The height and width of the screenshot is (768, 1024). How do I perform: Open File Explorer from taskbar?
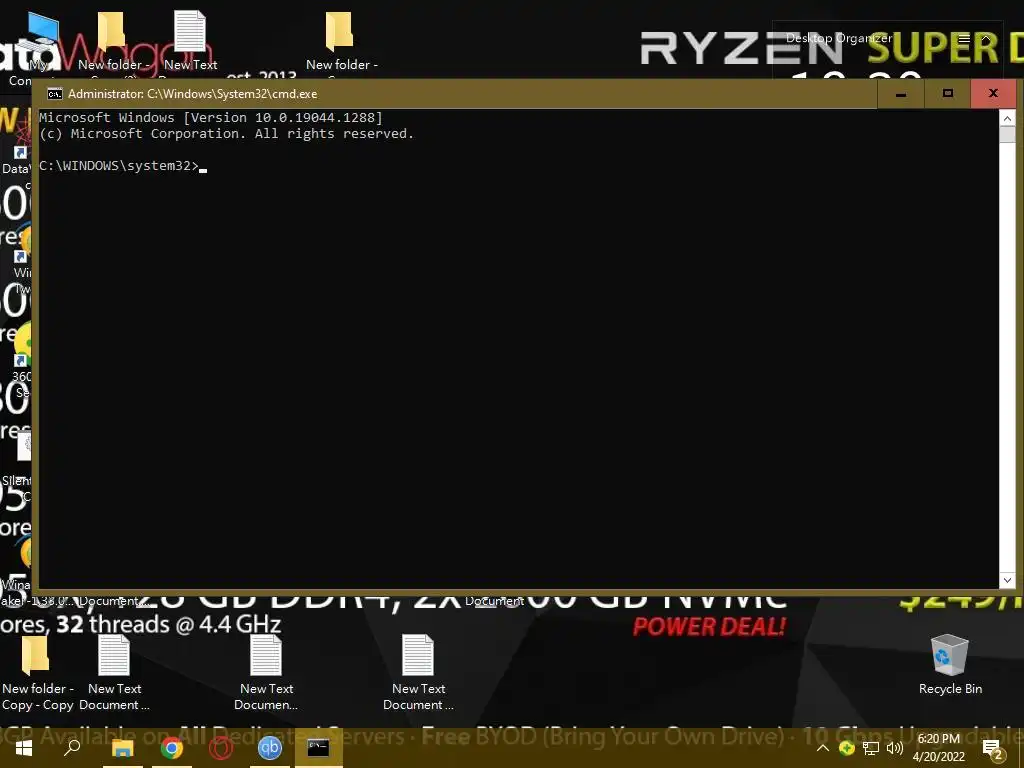coord(122,748)
